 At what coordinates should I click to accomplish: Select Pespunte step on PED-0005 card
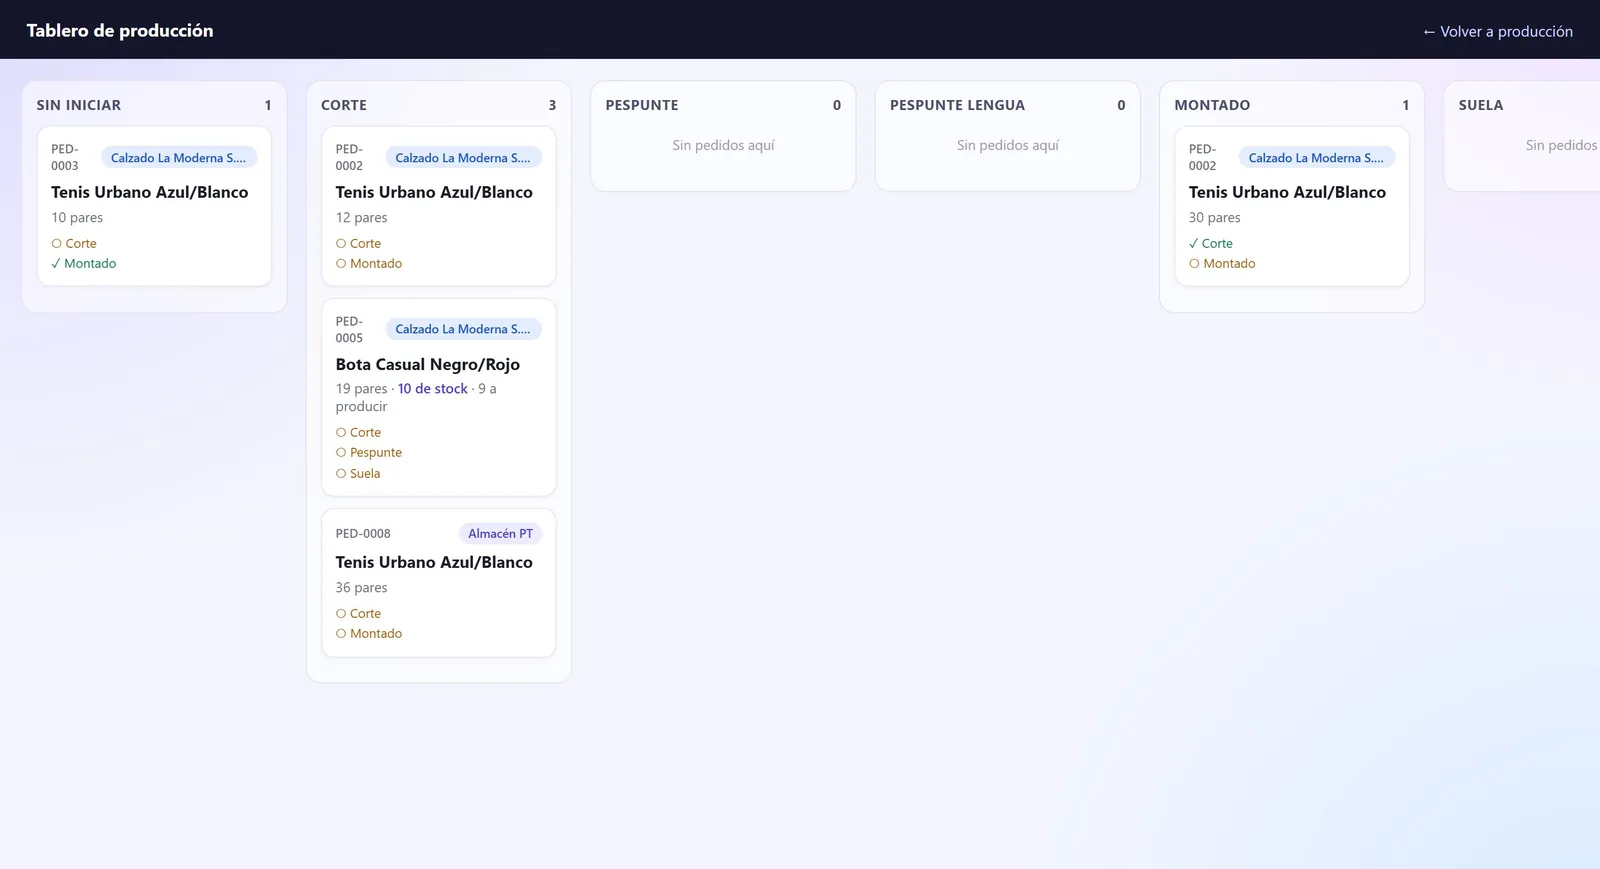click(x=369, y=453)
